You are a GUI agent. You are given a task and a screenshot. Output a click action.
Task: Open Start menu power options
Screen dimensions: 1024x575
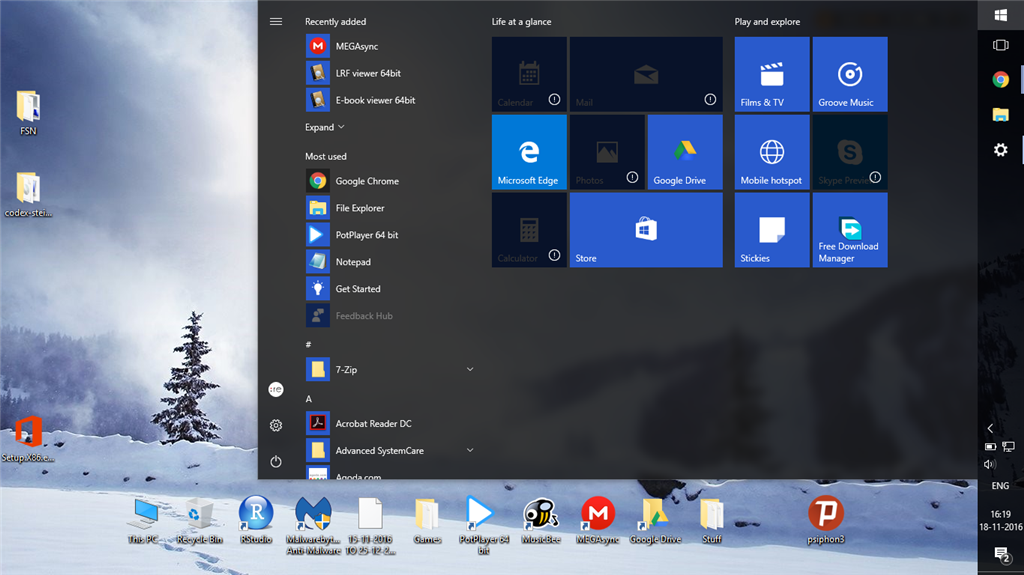coord(276,461)
